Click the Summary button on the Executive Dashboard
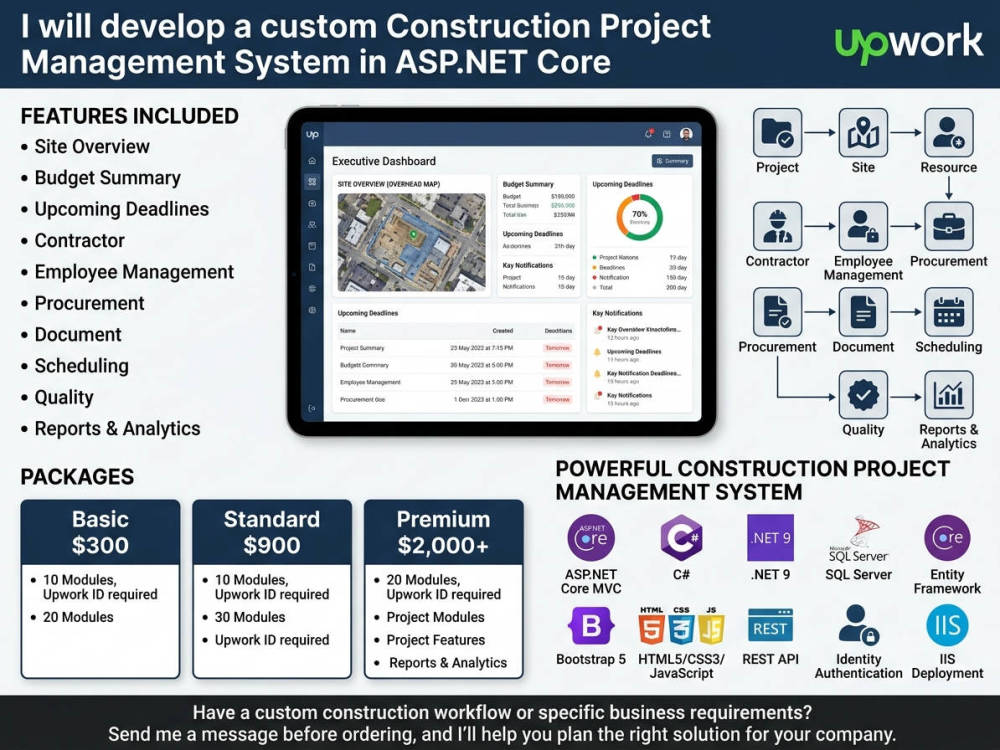 click(672, 161)
